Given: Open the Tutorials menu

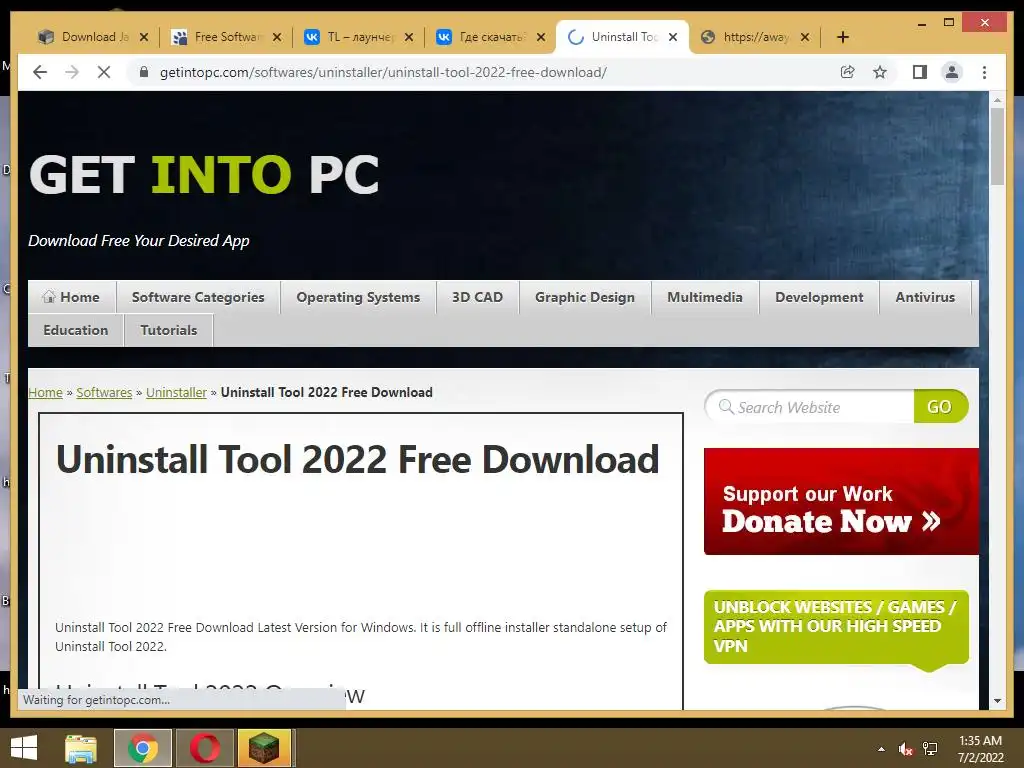Looking at the screenshot, I should coord(168,330).
